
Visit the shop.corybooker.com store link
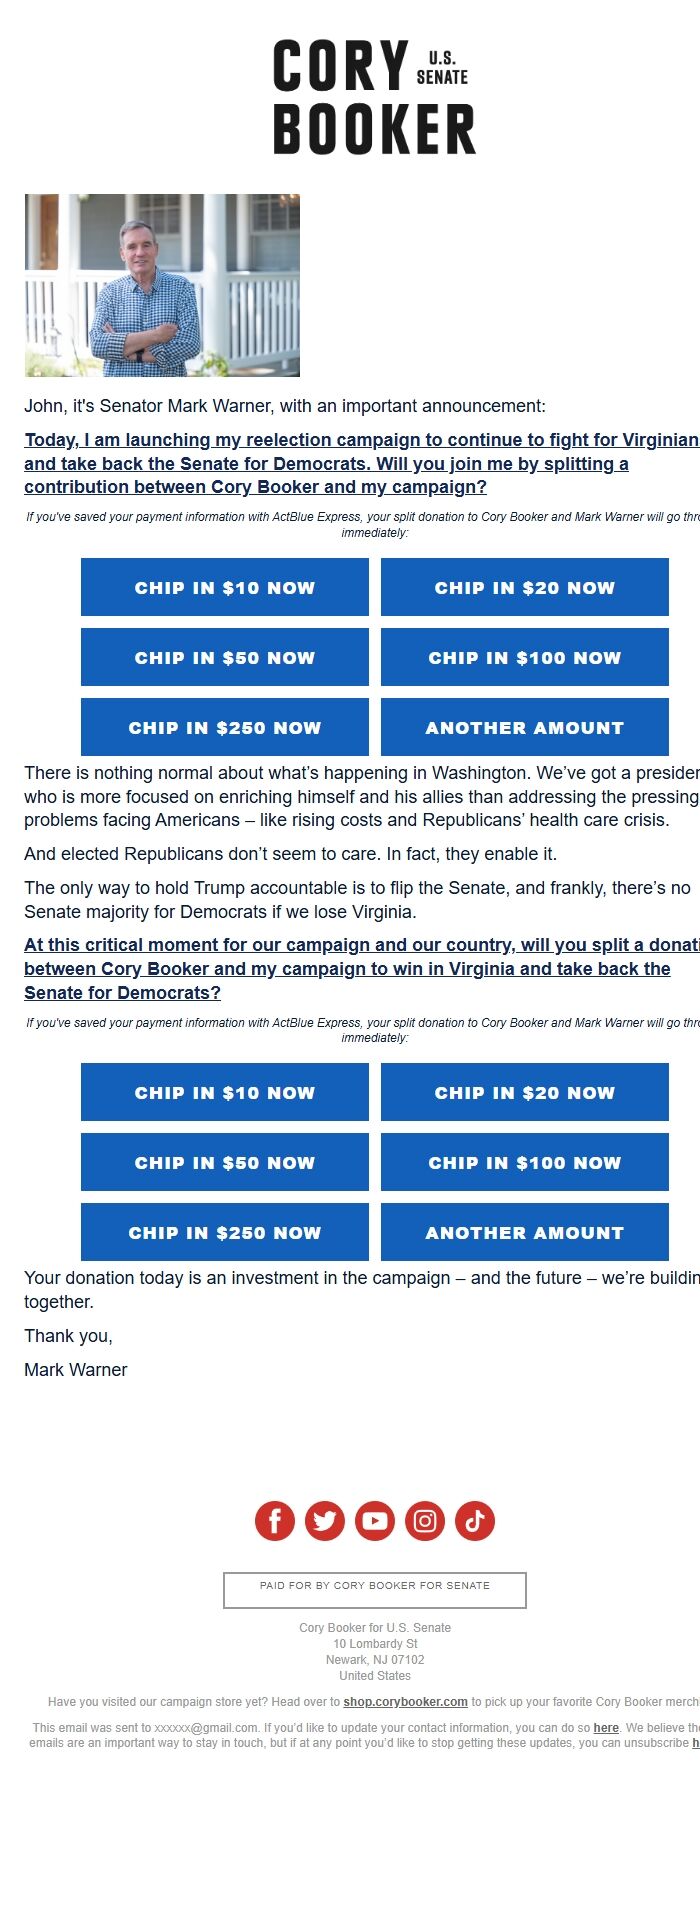click(x=405, y=1702)
